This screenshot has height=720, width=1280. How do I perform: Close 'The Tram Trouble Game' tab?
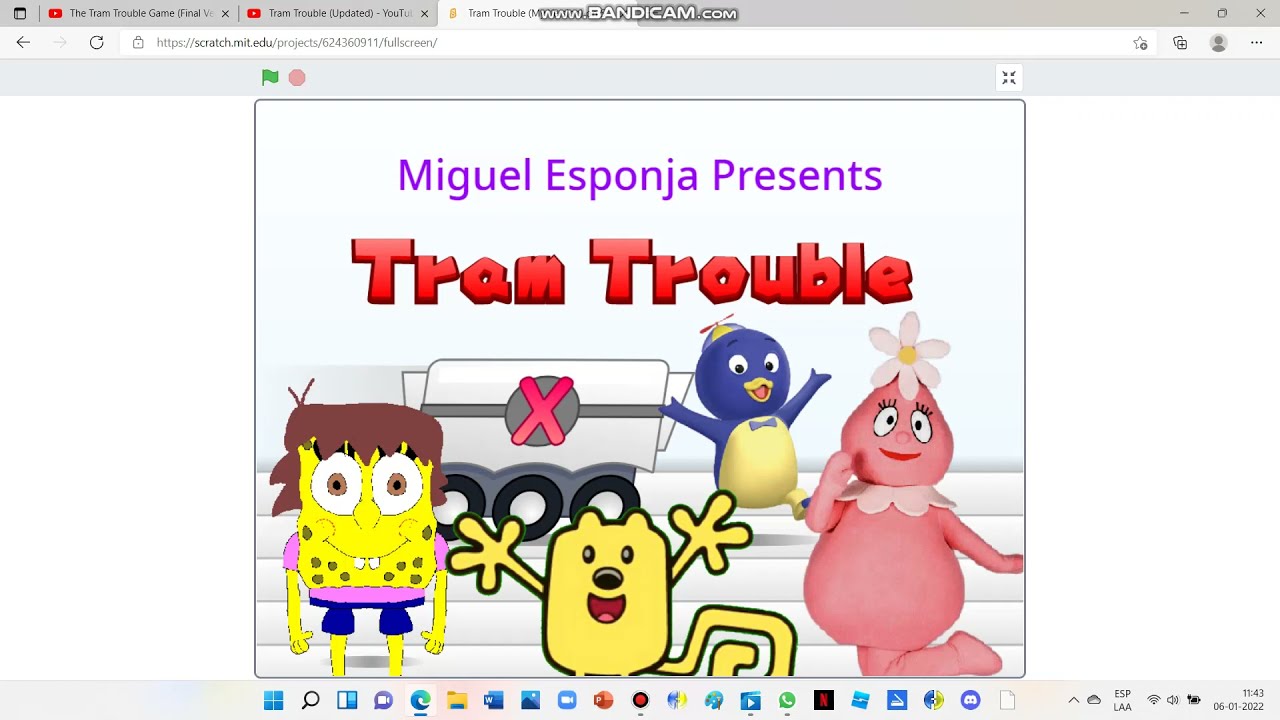[225, 14]
